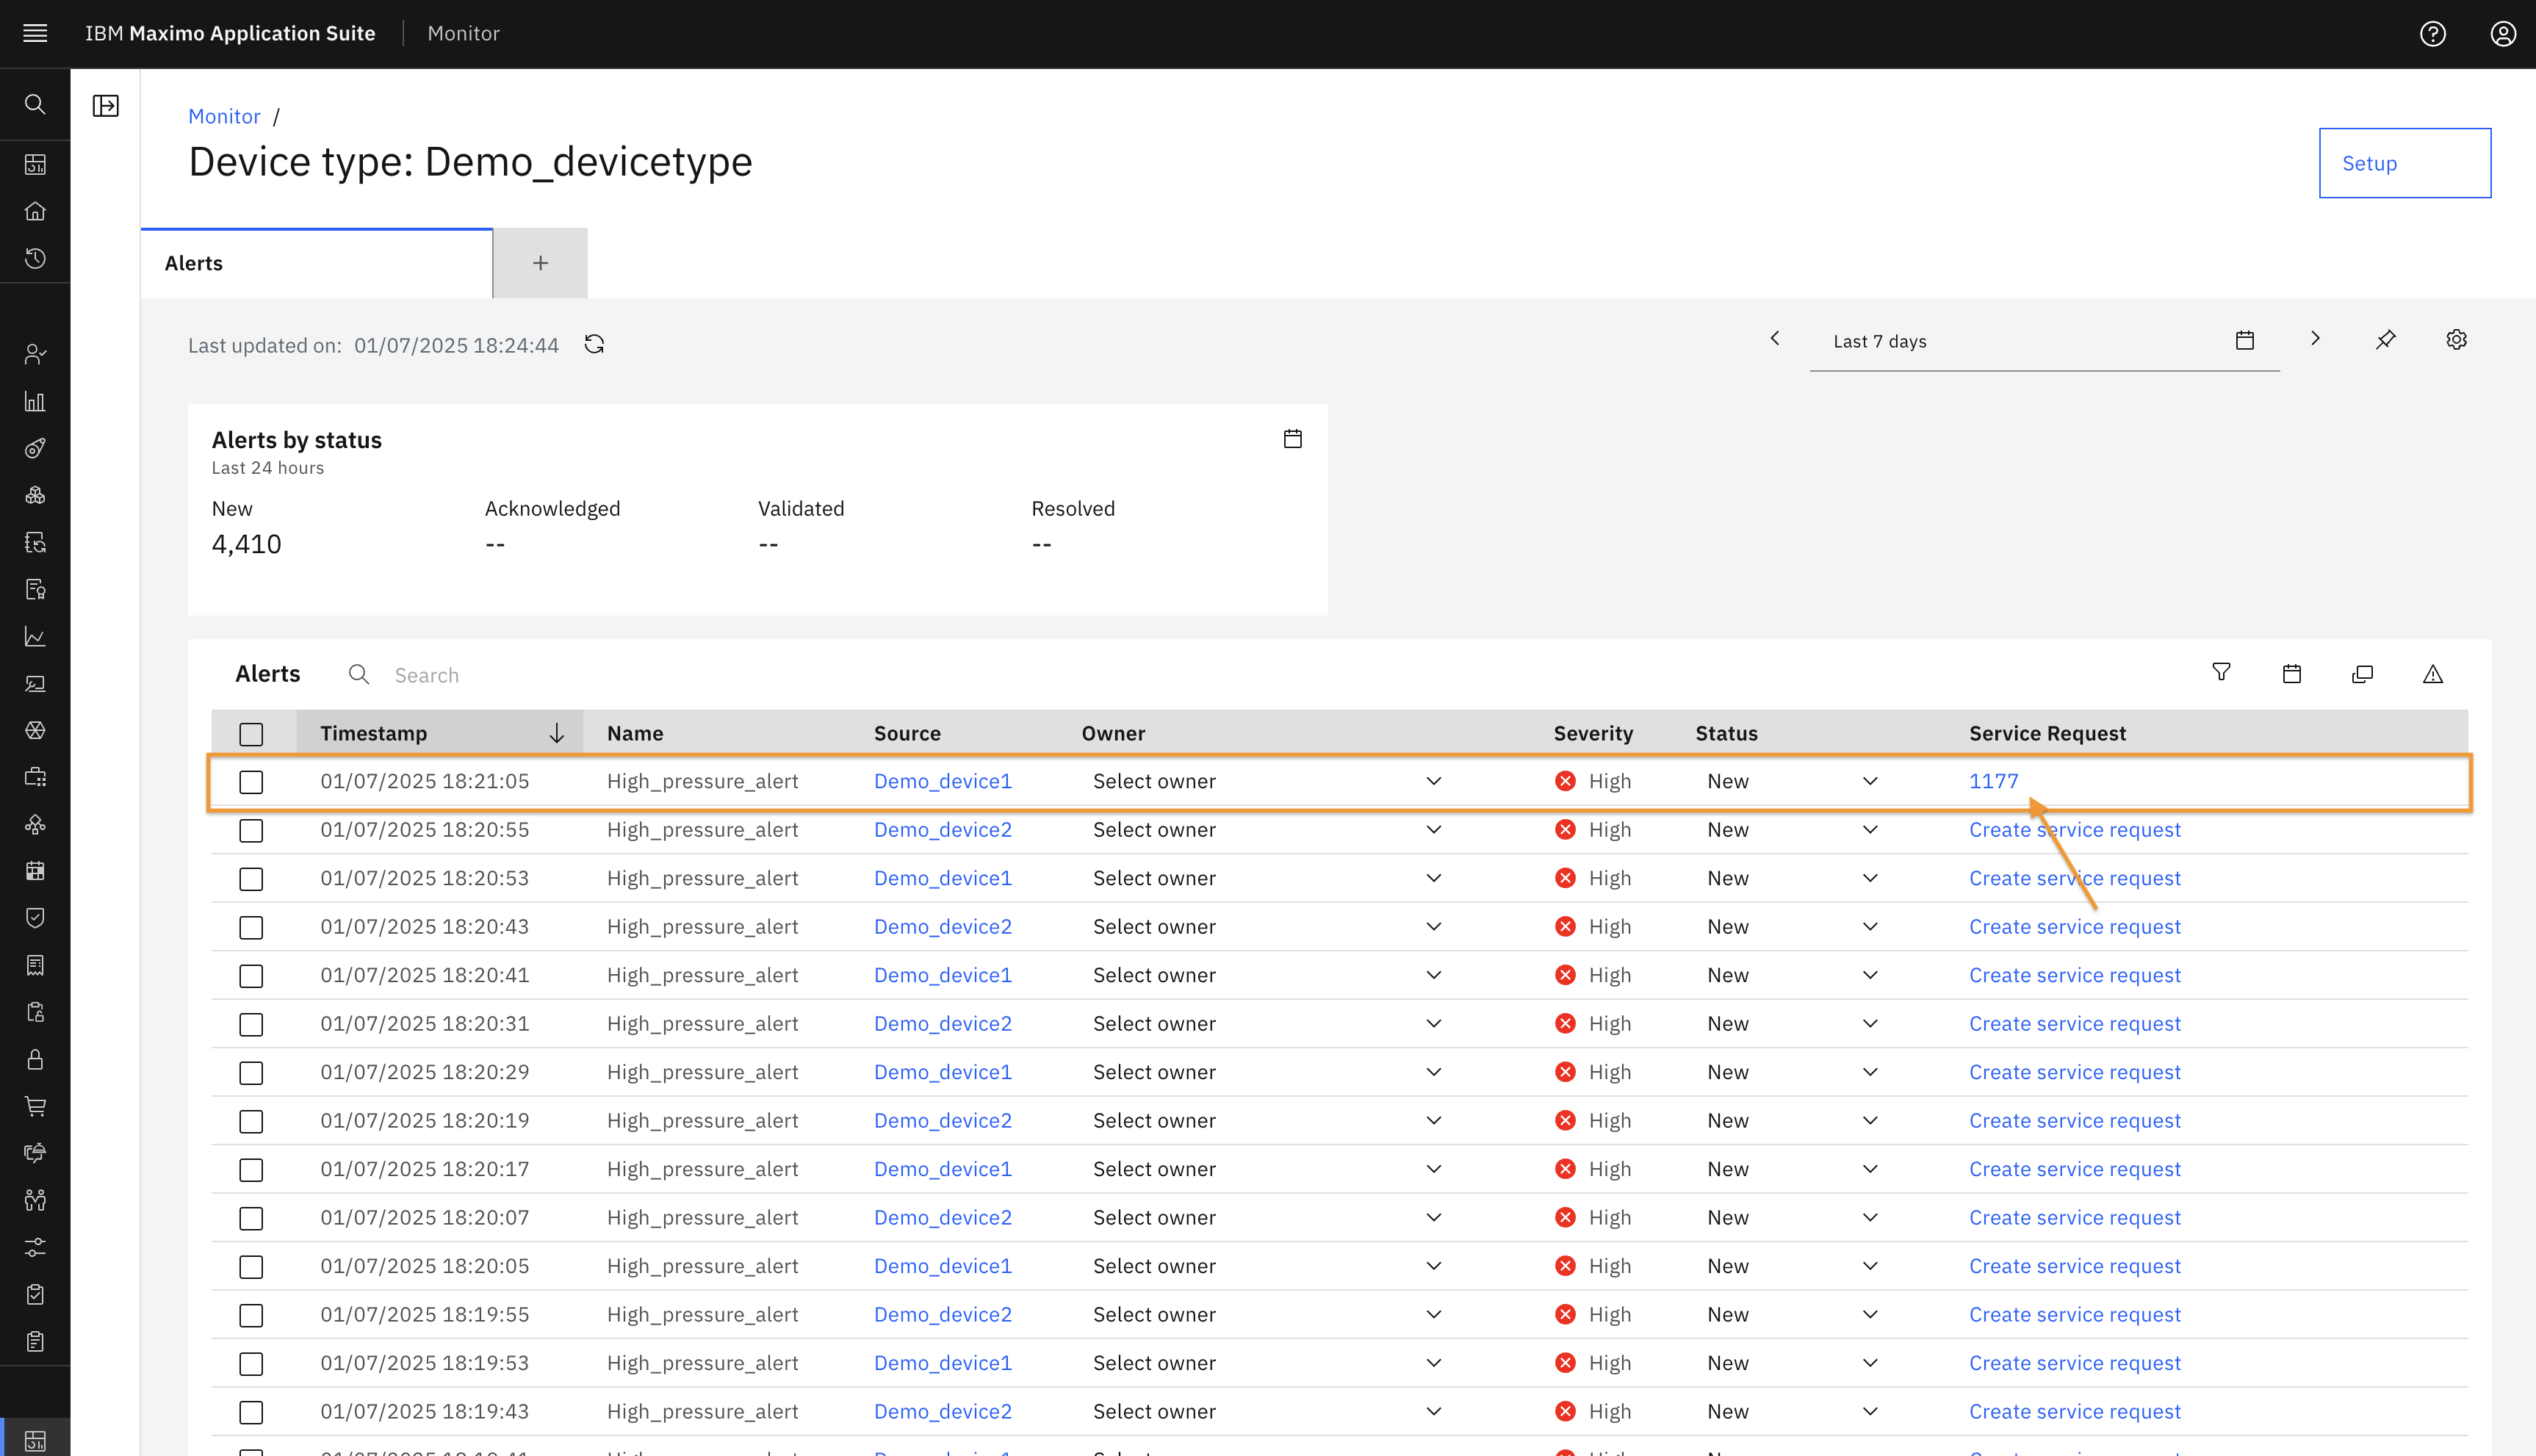2536x1456 pixels.
Task: Check the alert row 01/07/2025 18:21:05
Action: 251,782
